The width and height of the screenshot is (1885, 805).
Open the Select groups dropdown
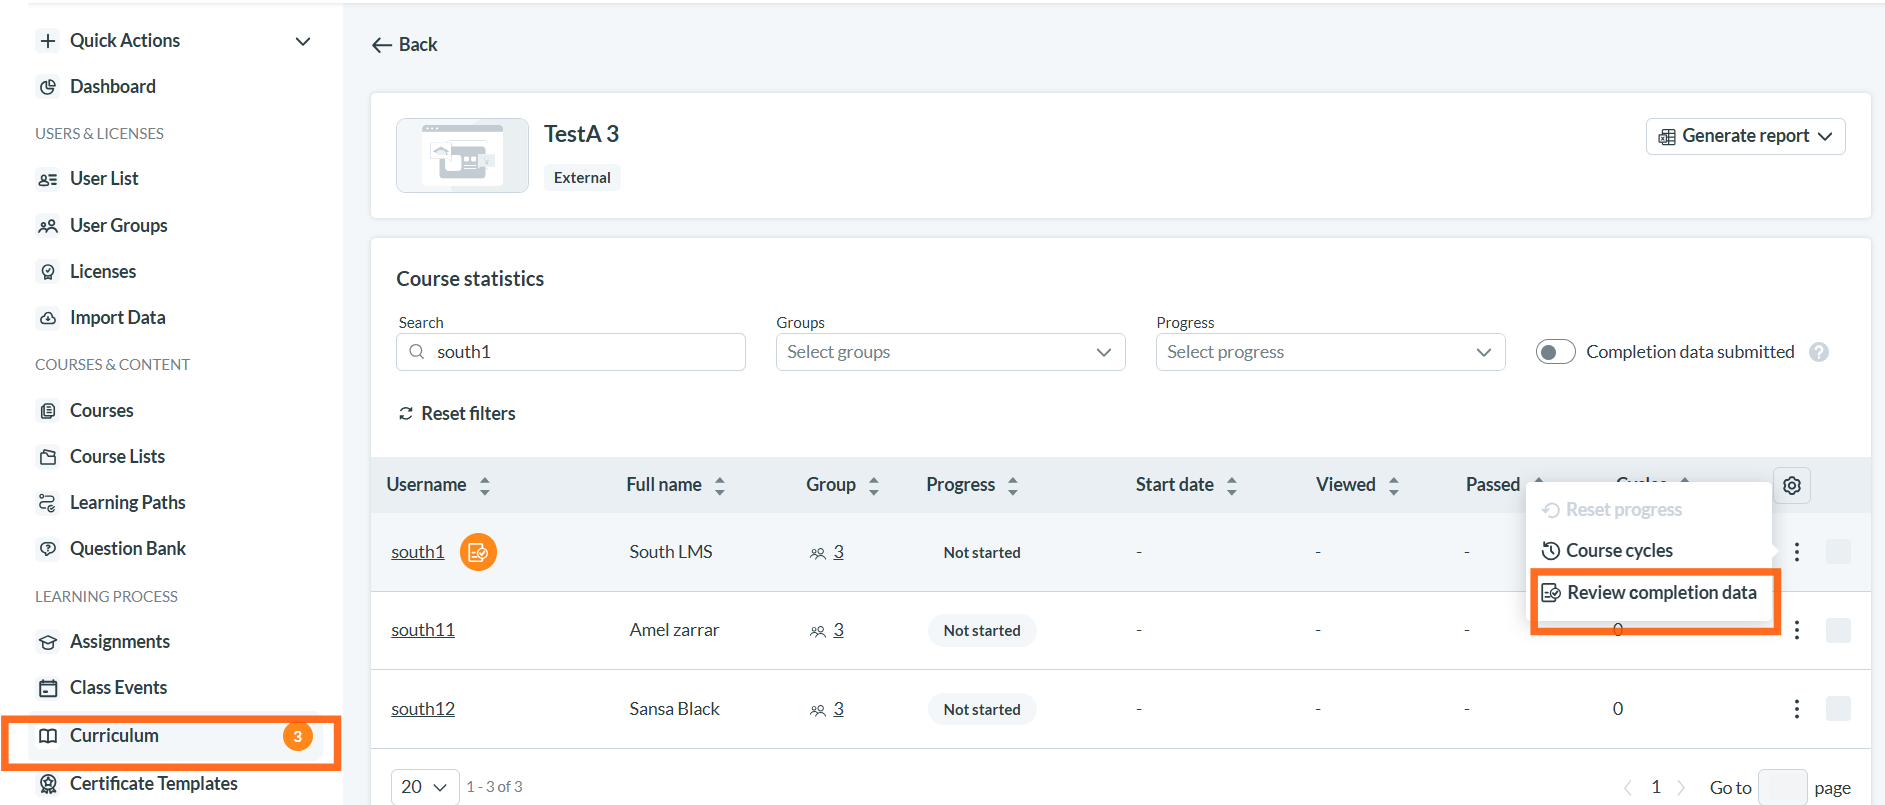point(950,352)
